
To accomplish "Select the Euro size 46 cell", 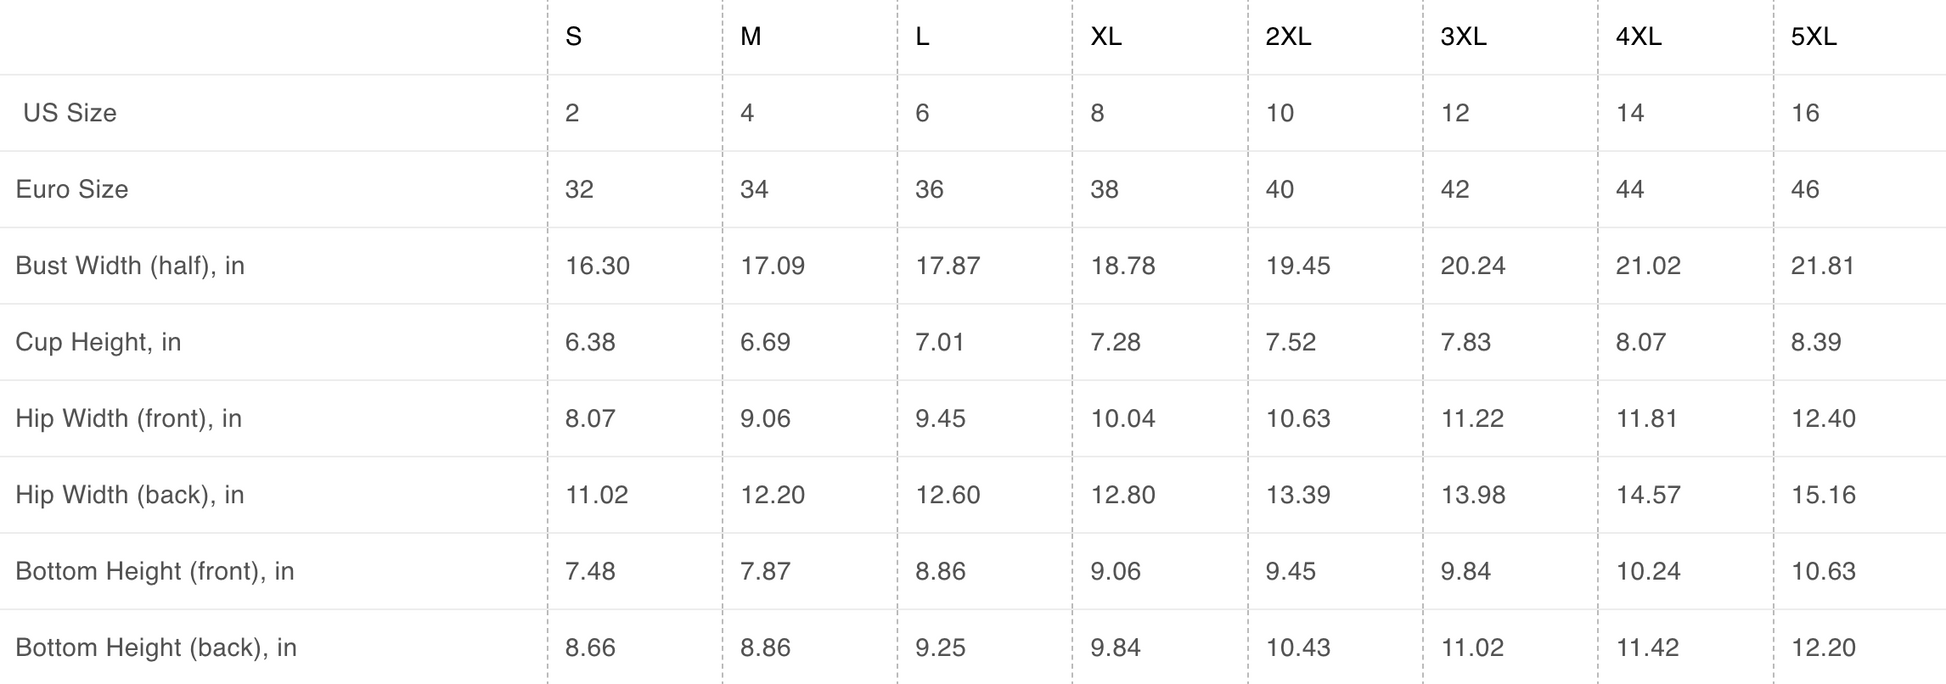I will coord(1805,189).
